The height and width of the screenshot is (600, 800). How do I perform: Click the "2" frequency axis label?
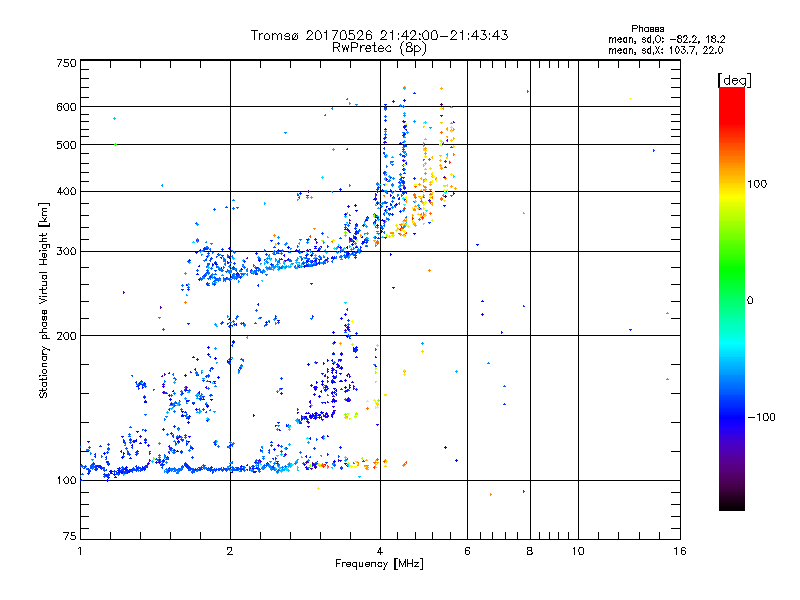coord(230,551)
